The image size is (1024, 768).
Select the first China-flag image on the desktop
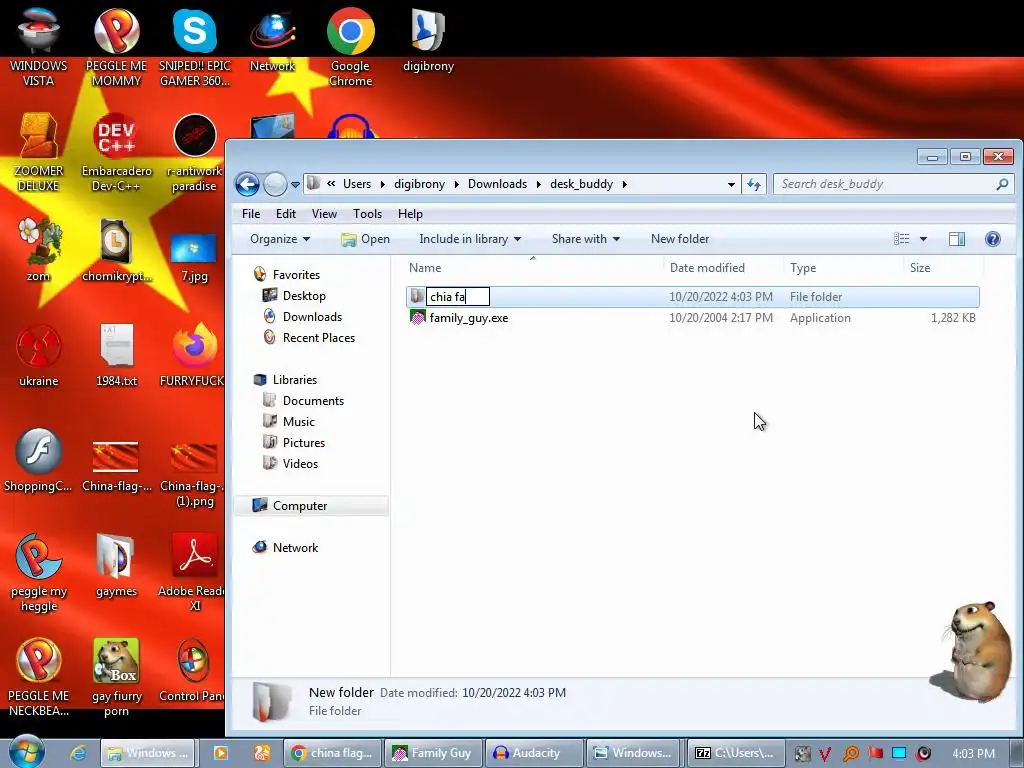tap(116, 465)
